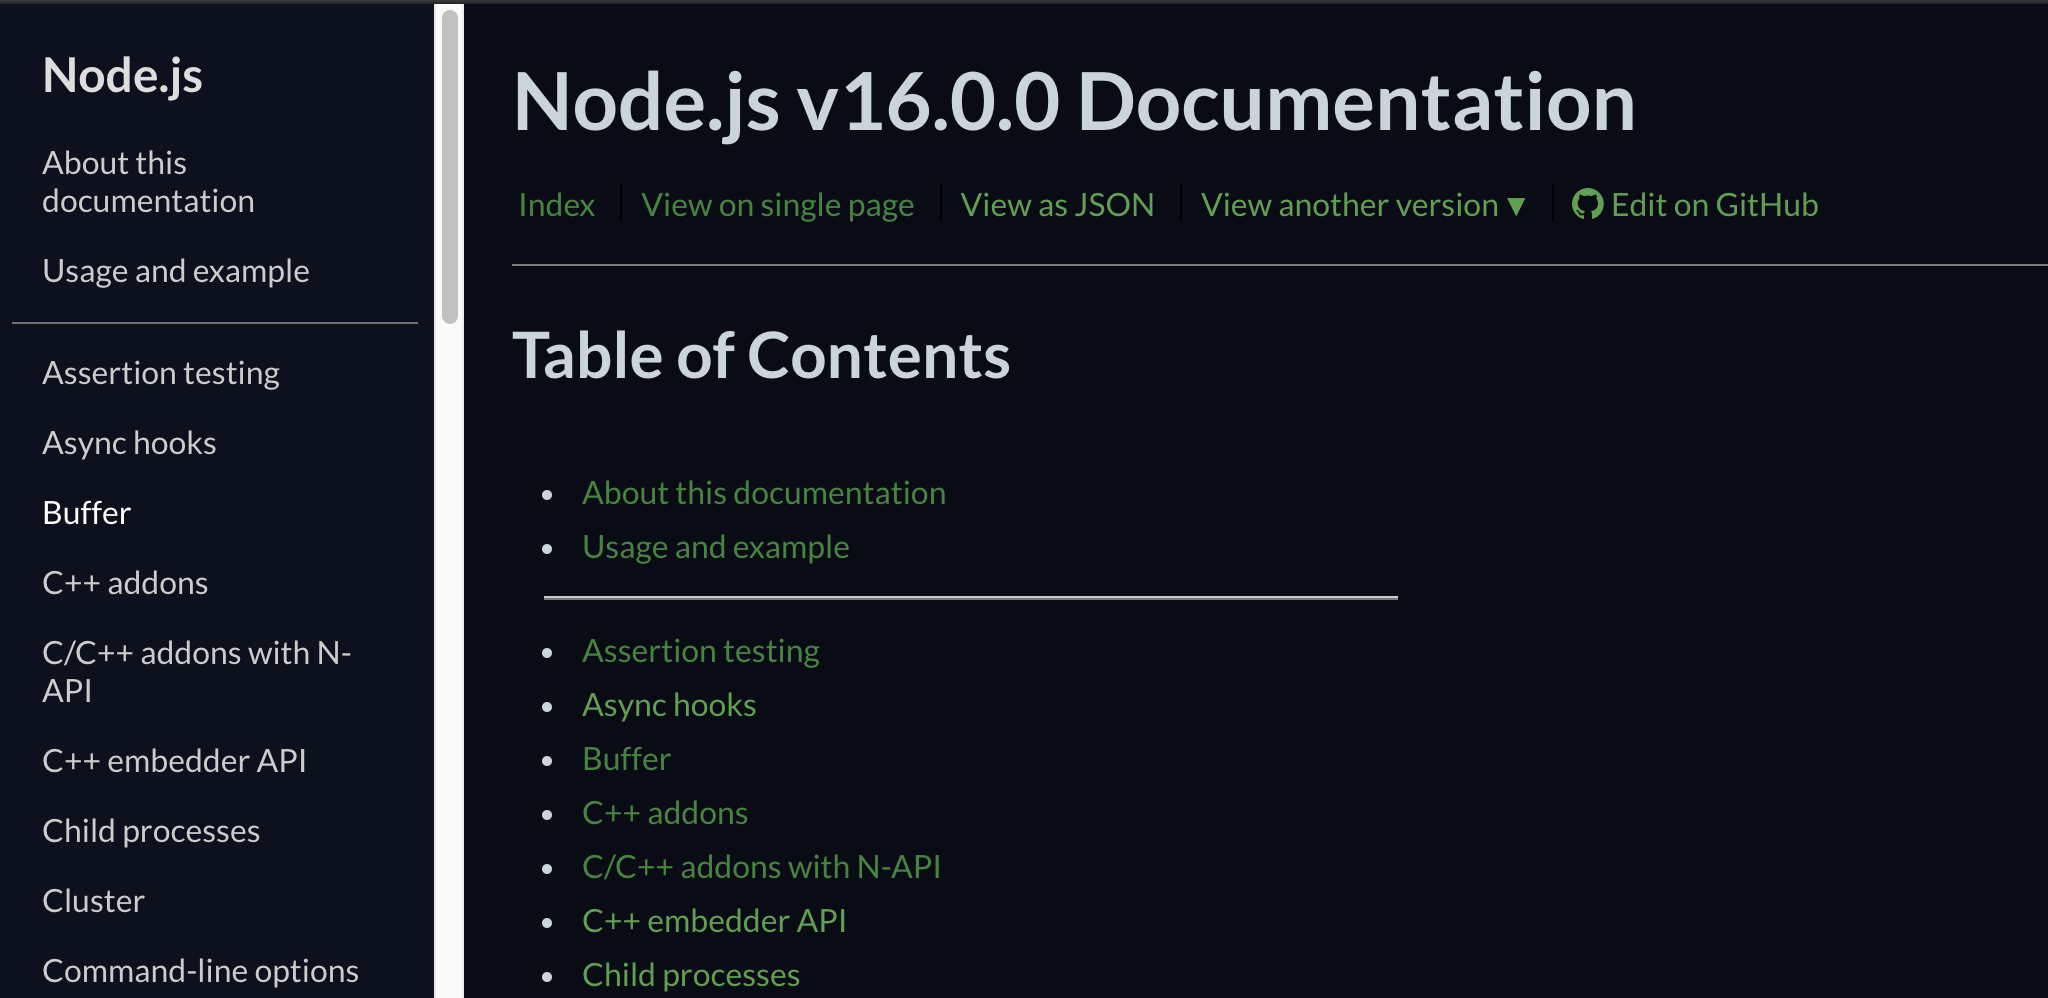Open the Index link
Viewport: 2048px width, 998px height.
click(557, 205)
